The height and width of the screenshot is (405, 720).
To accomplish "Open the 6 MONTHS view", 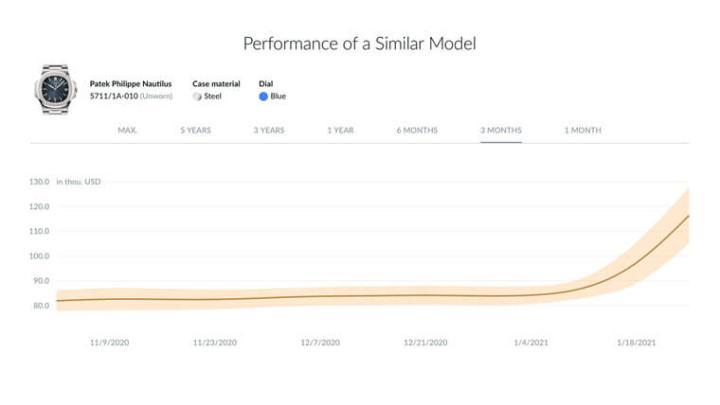I will (x=416, y=130).
